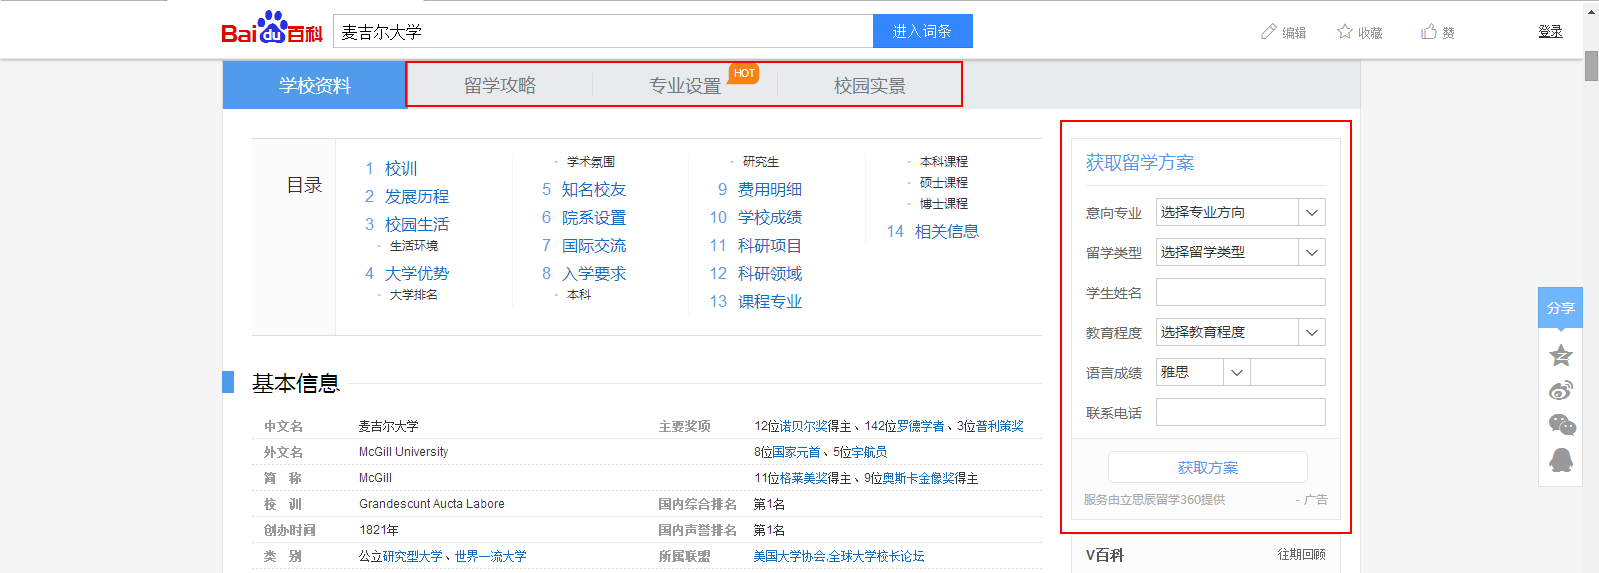Jump to contents item 2 发展历程
This screenshot has width=1599, height=573.
point(417,196)
